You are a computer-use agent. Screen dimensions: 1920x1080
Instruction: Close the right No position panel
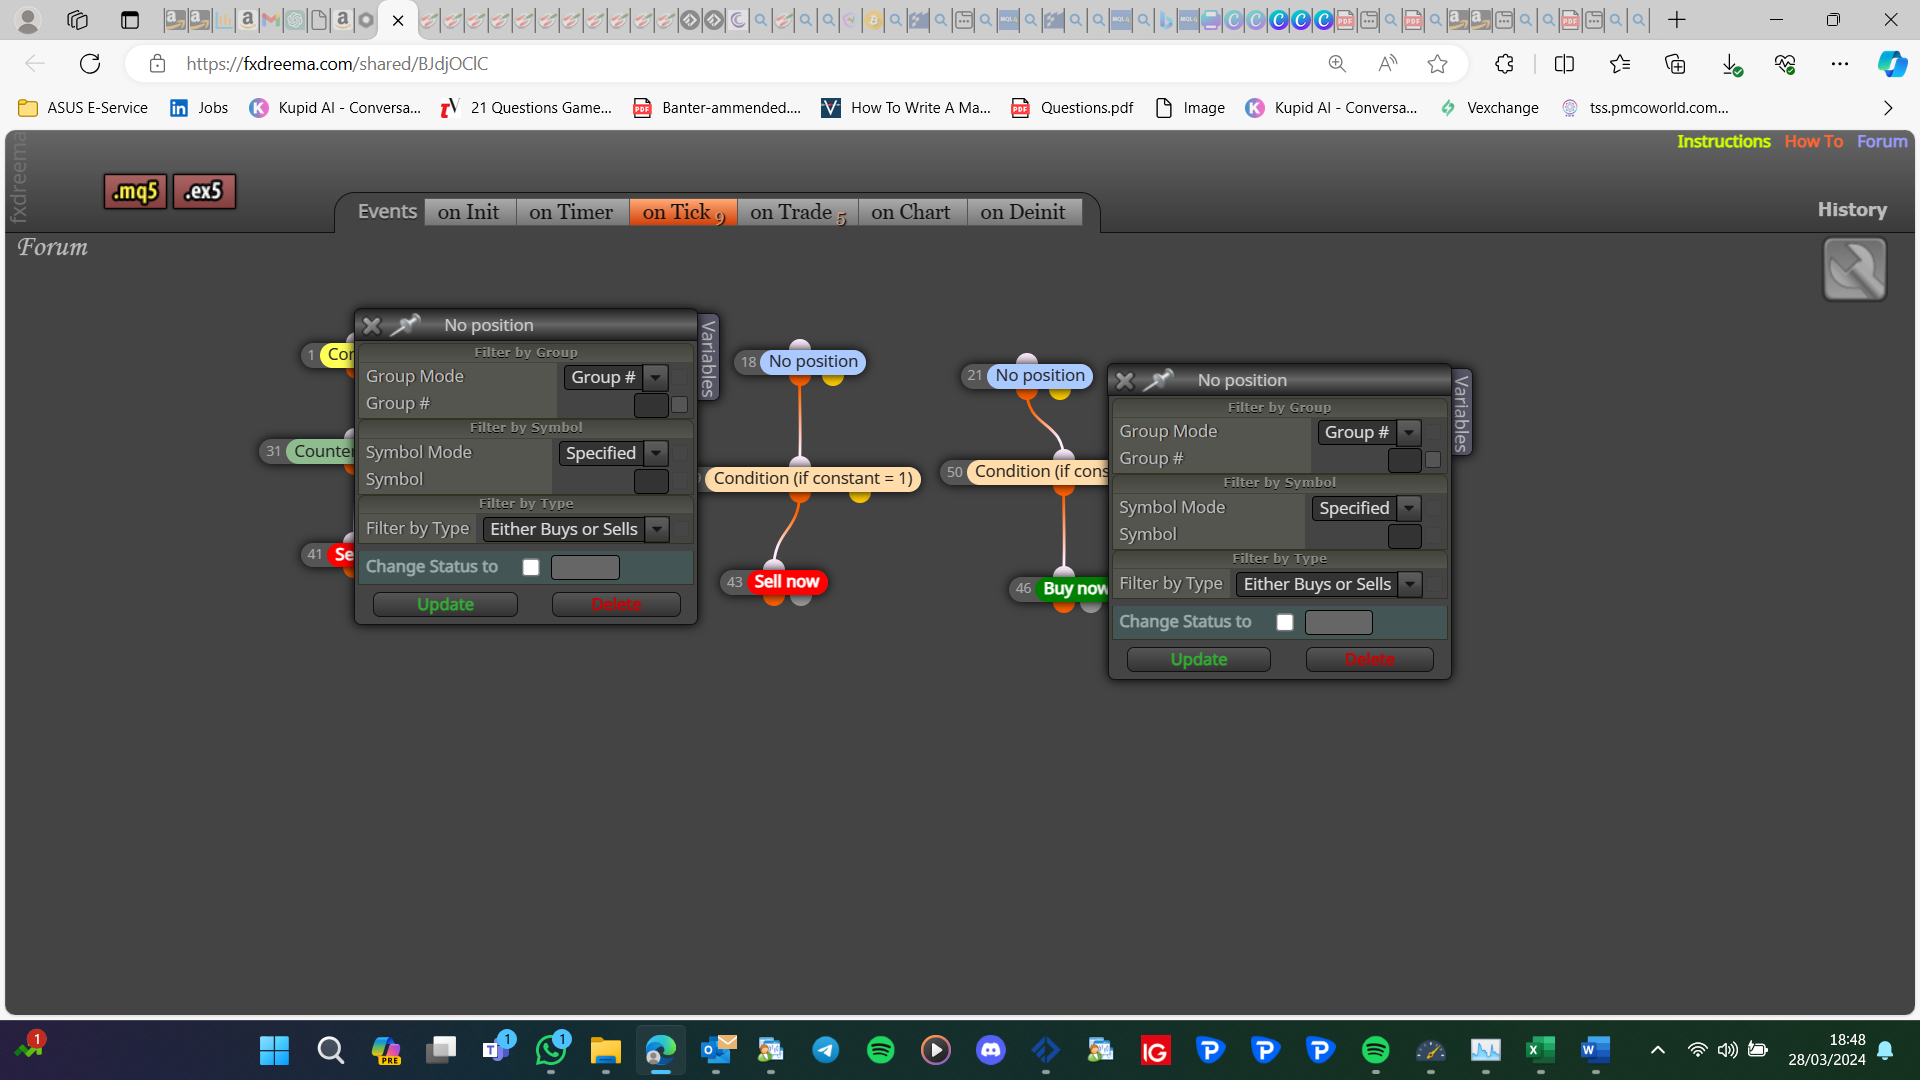pos(1125,380)
